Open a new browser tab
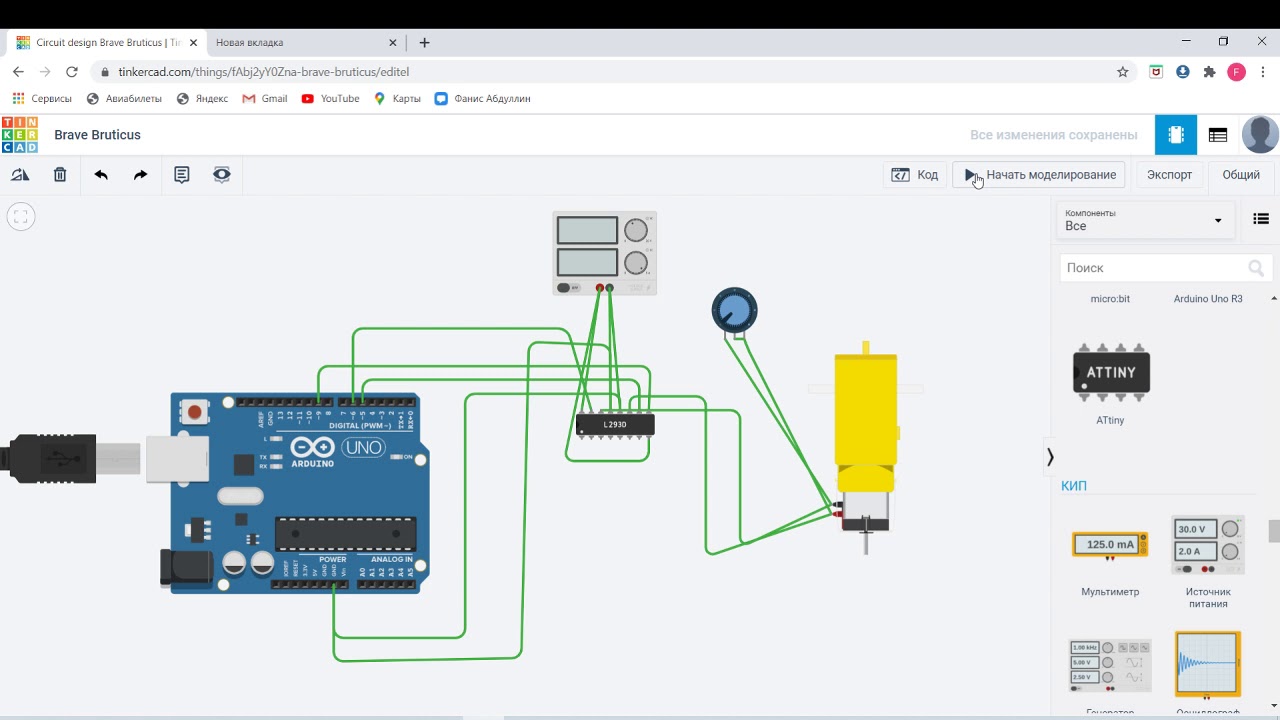Image resolution: width=1280 pixels, height=720 pixels. click(x=424, y=43)
